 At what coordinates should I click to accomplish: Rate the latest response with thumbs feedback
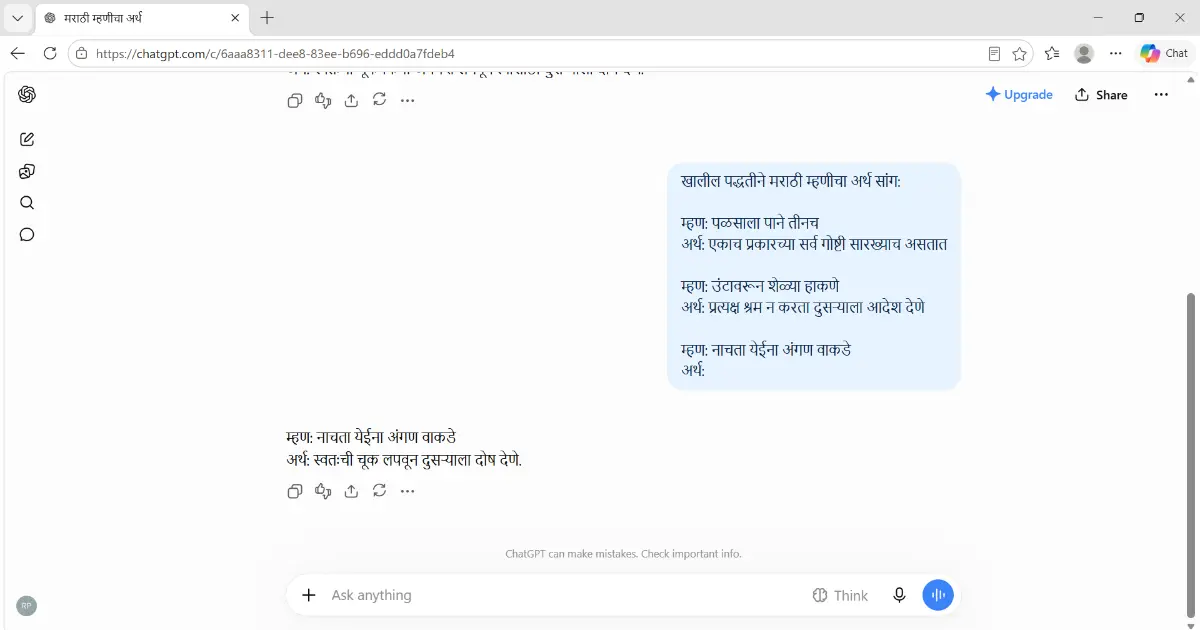(x=323, y=491)
